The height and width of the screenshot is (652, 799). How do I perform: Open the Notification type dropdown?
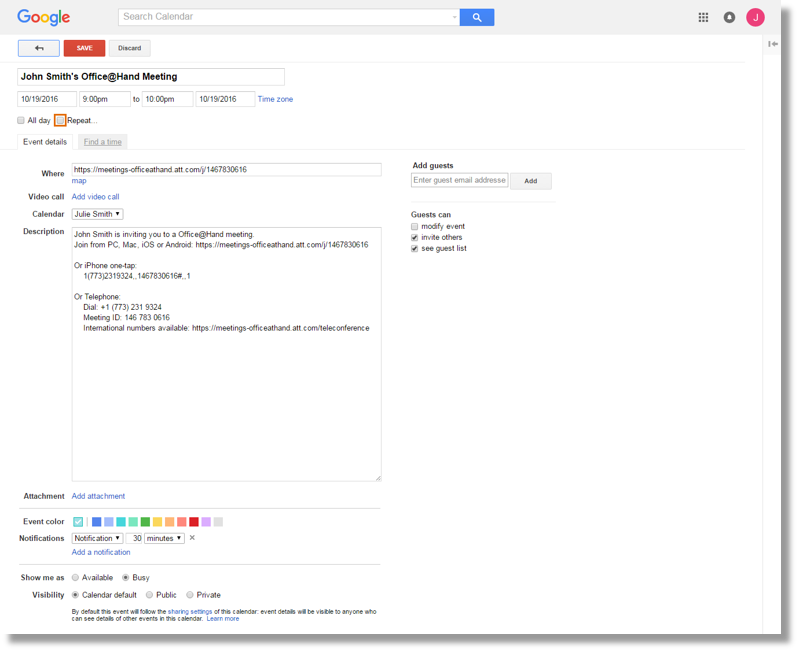coord(97,538)
